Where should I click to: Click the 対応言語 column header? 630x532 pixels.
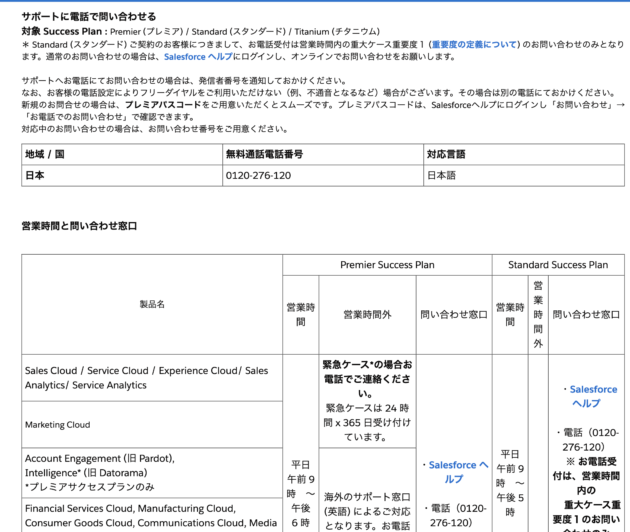click(x=524, y=154)
